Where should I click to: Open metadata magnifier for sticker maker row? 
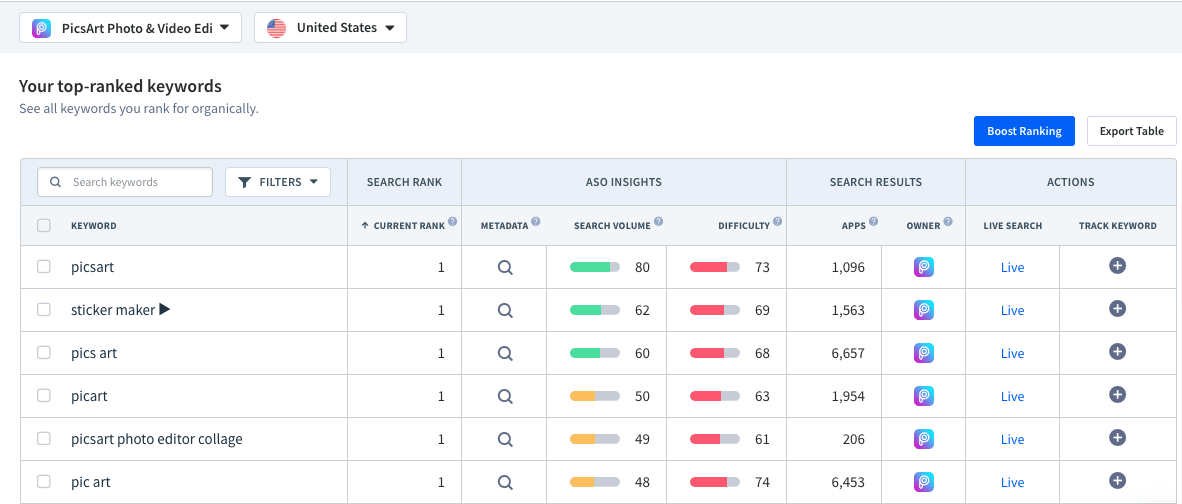505,310
